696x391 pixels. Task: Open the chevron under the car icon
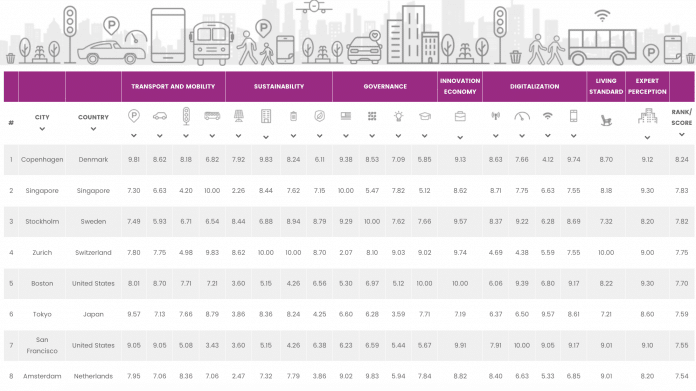pyautogui.click(x=160, y=136)
